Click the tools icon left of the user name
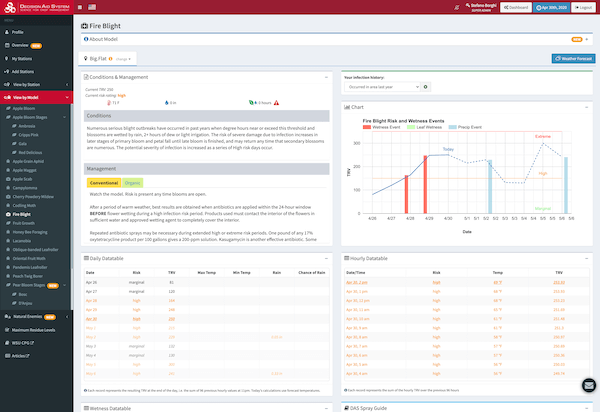The image size is (600, 412). (457, 6)
